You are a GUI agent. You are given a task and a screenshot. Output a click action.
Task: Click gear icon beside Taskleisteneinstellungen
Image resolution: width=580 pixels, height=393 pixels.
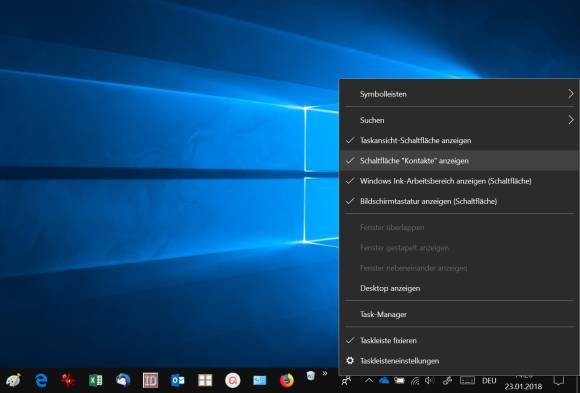tap(350, 360)
